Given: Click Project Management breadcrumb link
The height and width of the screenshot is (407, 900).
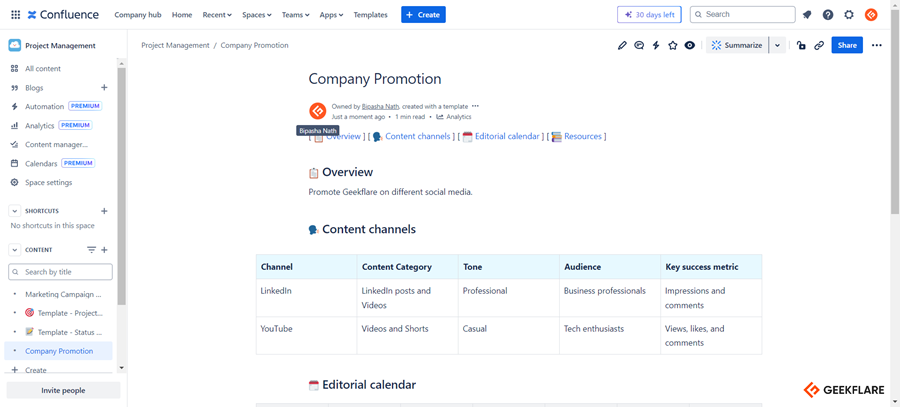Looking at the screenshot, I should pos(175,45).
